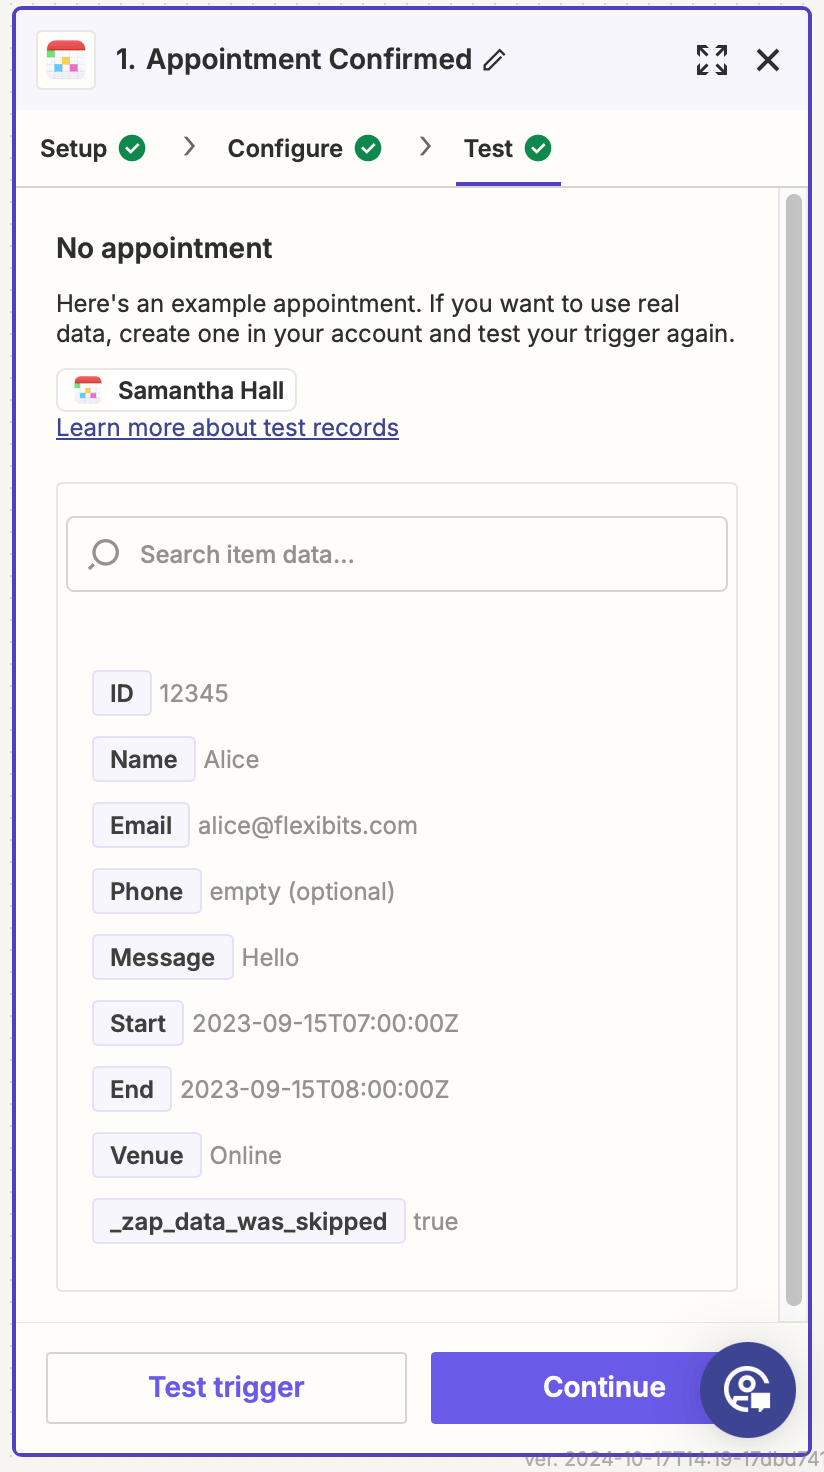Viewport: 824px width, 1472px height.
Task: Select the Message field tag
Action: coord(163,957)
